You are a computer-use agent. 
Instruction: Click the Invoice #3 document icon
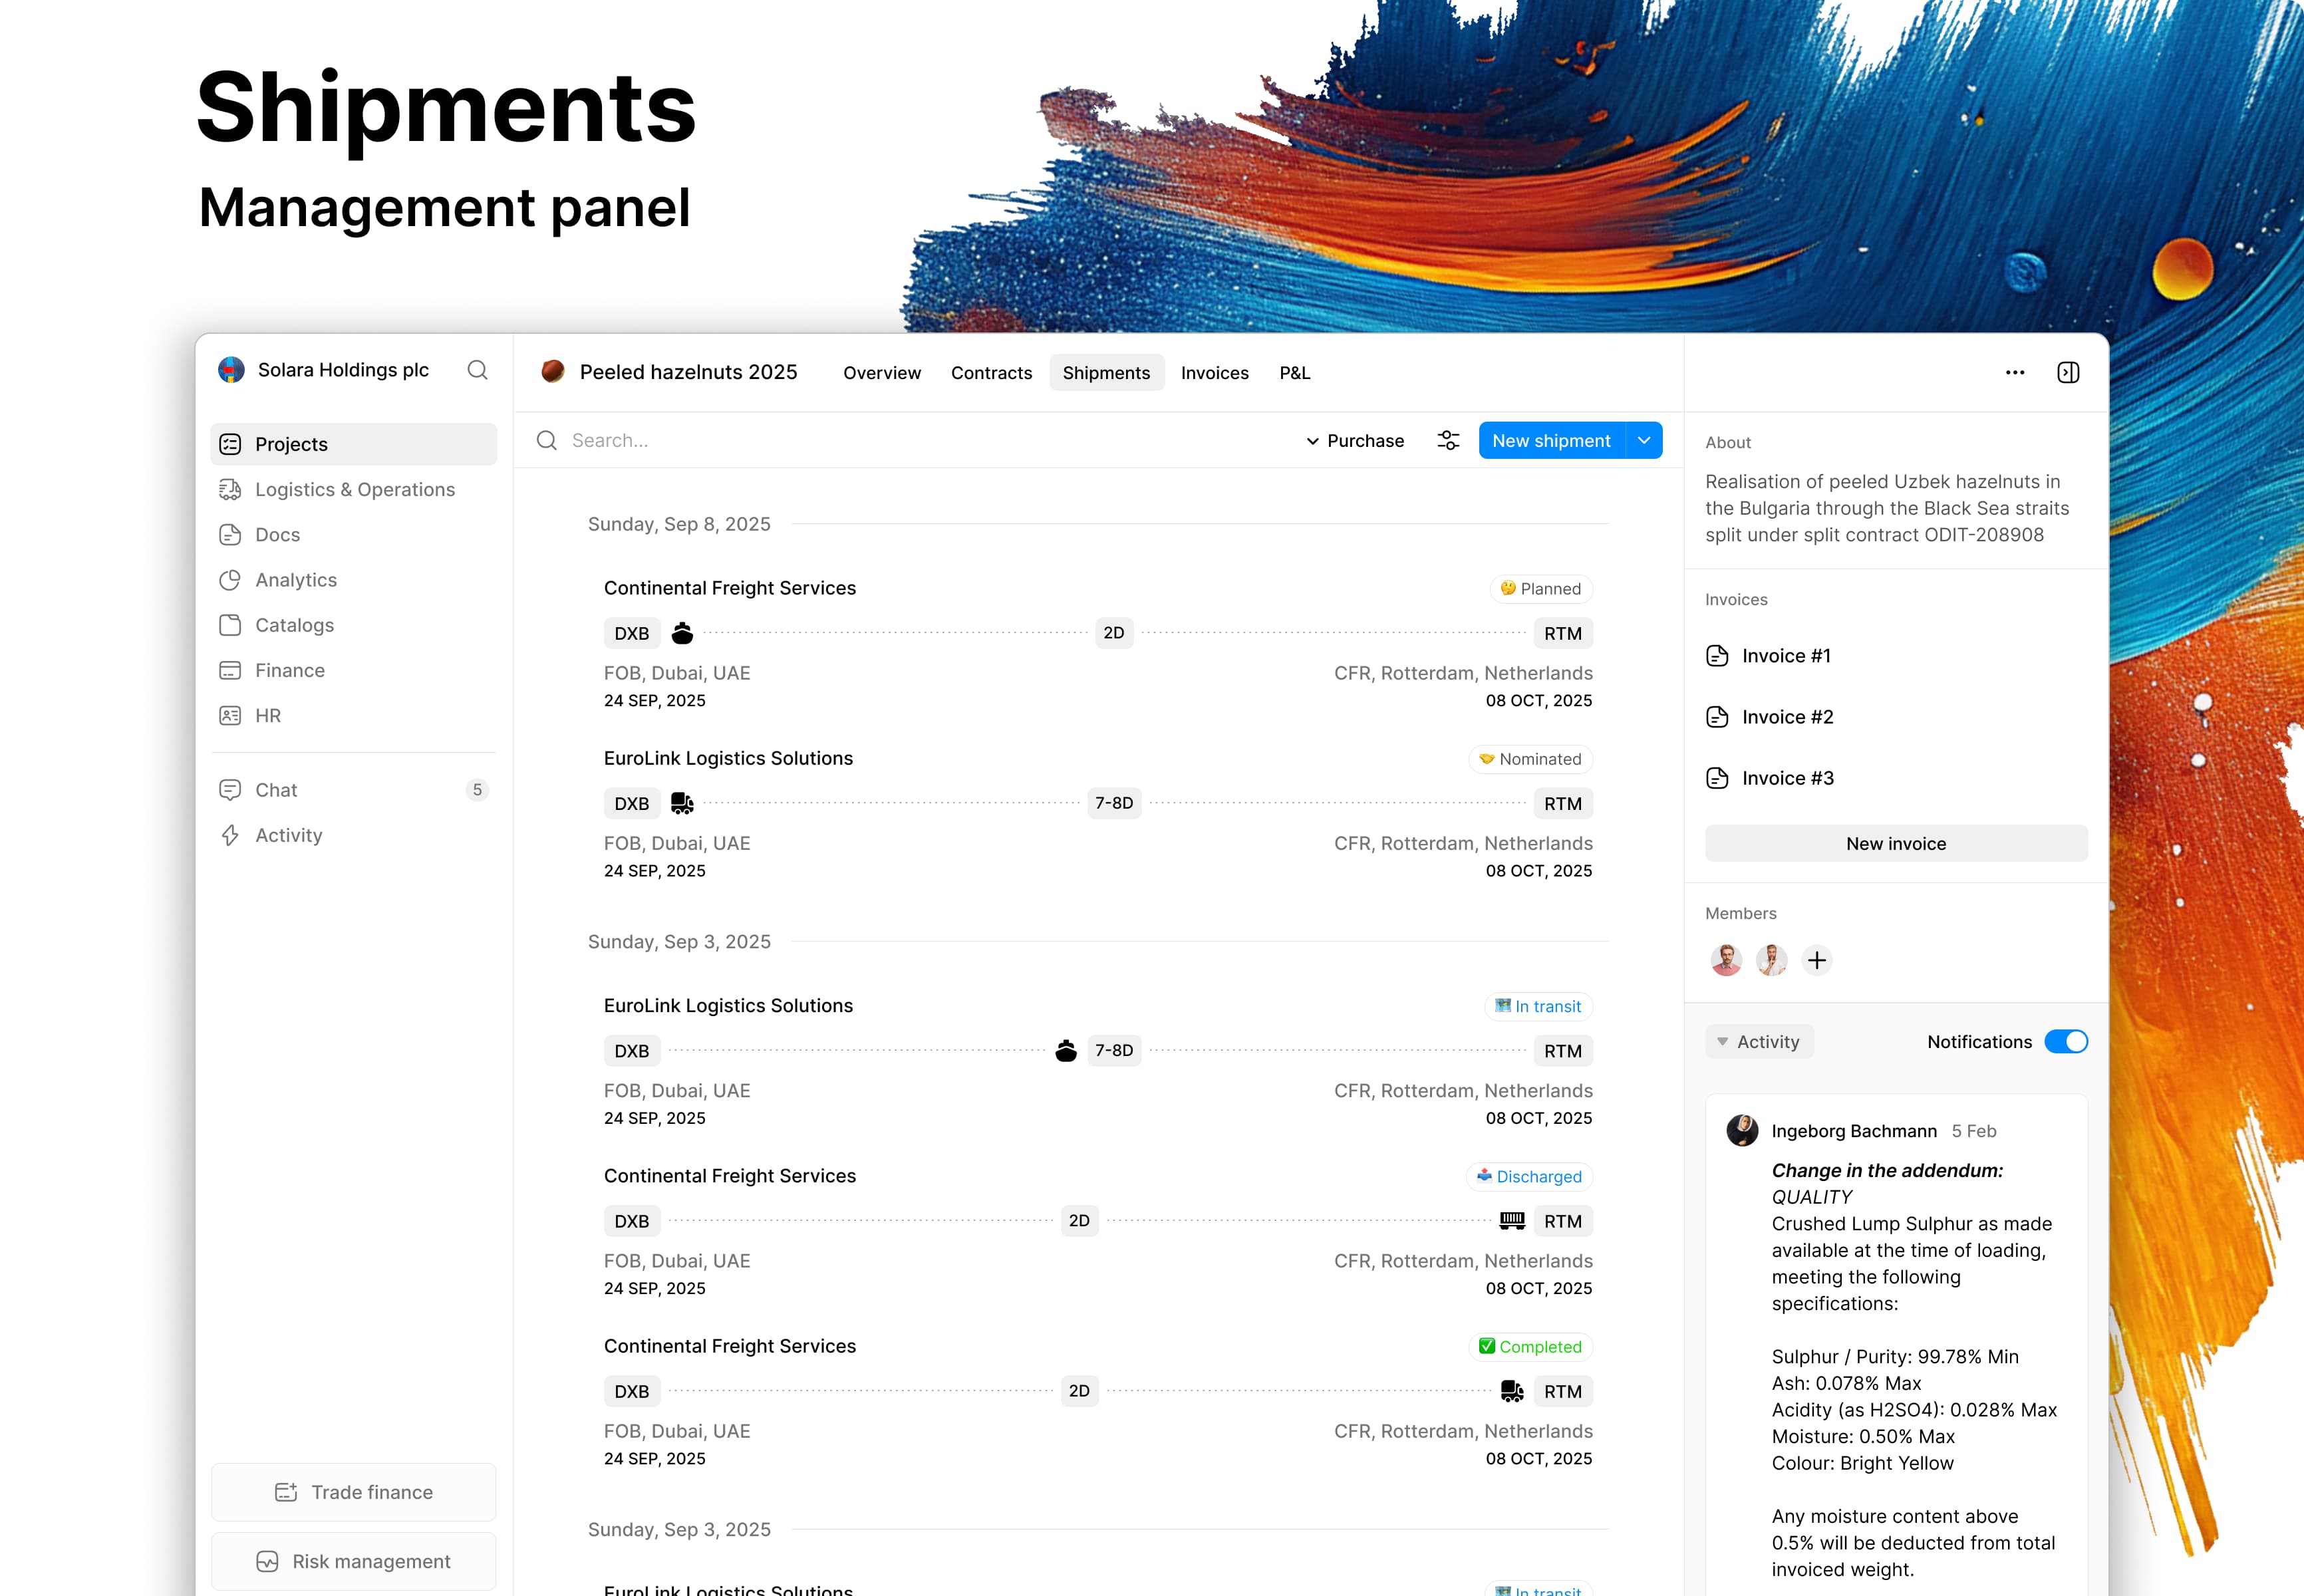click(x=1717, y=778)
